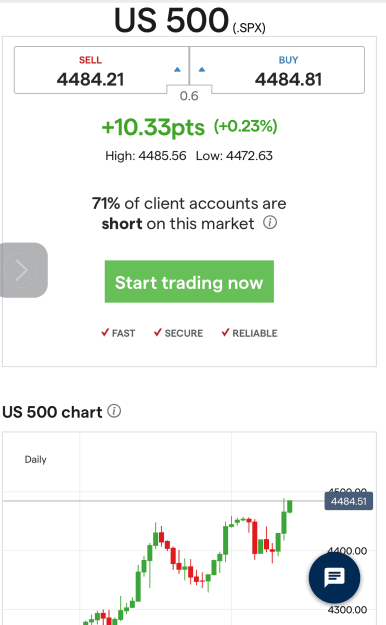Click the 4400.00 price axis label
386x625 pixels.
347,551
